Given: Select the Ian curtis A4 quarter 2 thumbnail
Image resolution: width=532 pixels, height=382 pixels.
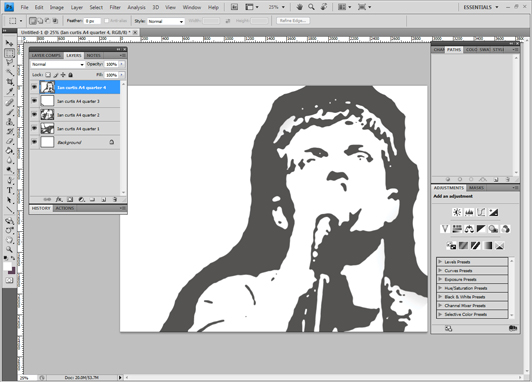Looking at the screenshot, I should [x=47, y=115].
